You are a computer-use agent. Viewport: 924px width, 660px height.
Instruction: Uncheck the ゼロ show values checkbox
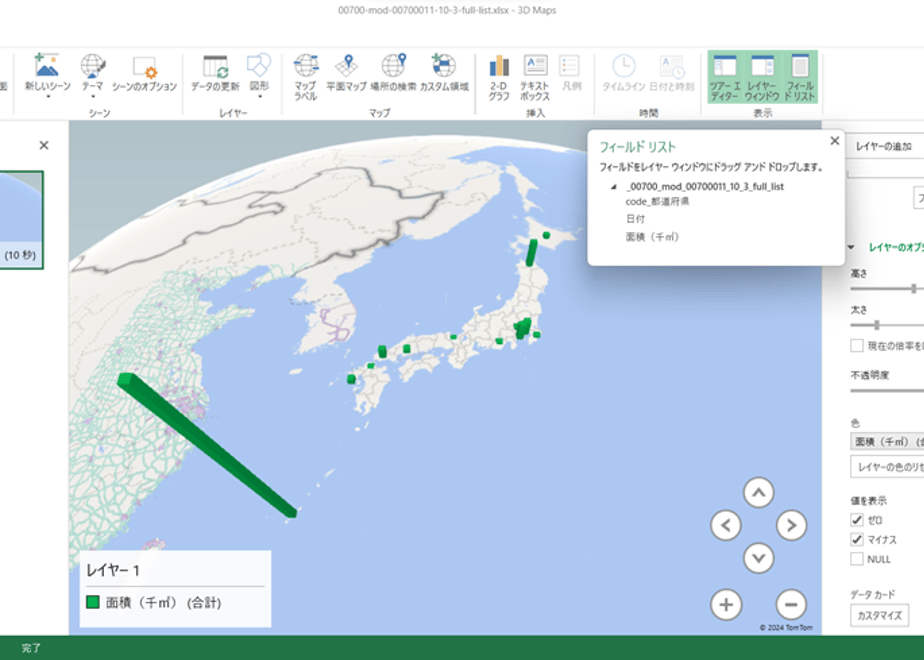(x=857, y=520)
